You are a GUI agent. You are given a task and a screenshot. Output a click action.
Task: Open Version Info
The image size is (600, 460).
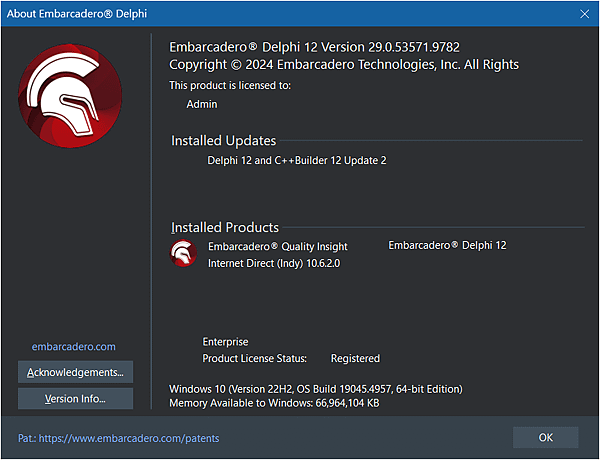coord(75,399)
